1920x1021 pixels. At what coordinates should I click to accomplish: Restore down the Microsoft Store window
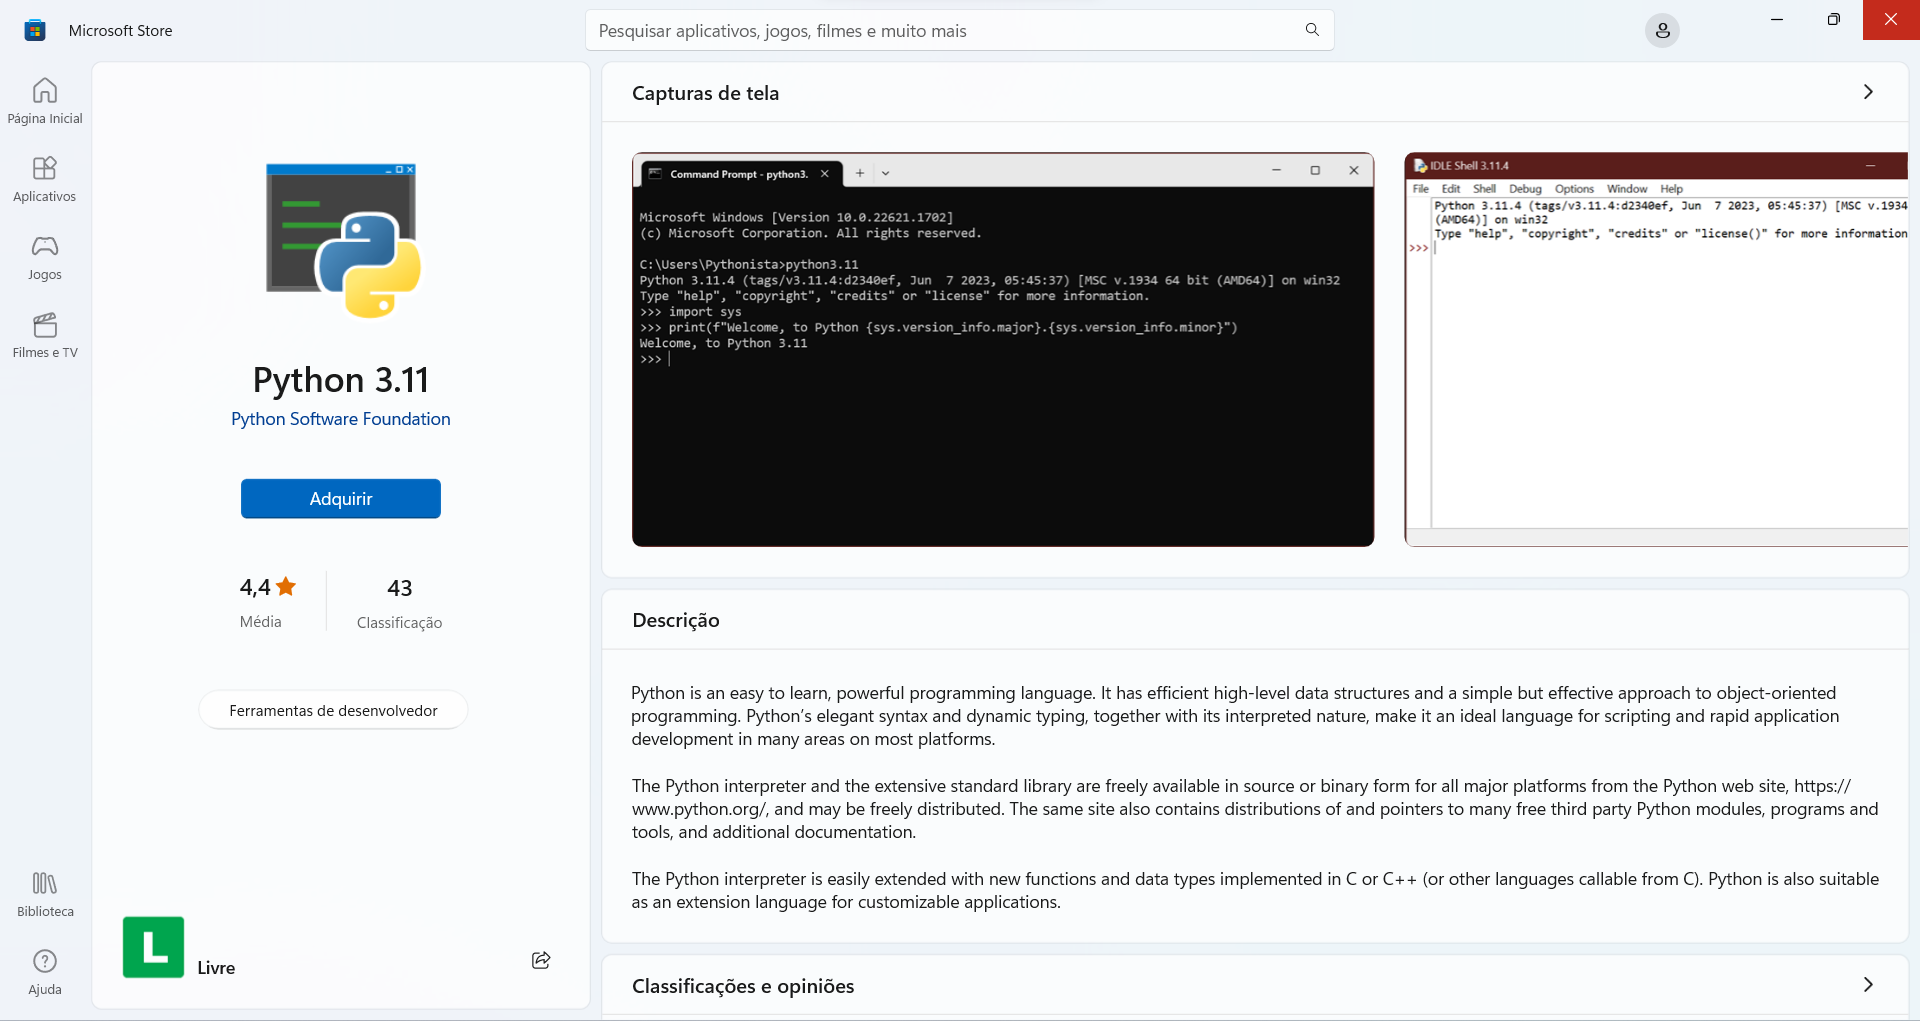point(1833,20)
